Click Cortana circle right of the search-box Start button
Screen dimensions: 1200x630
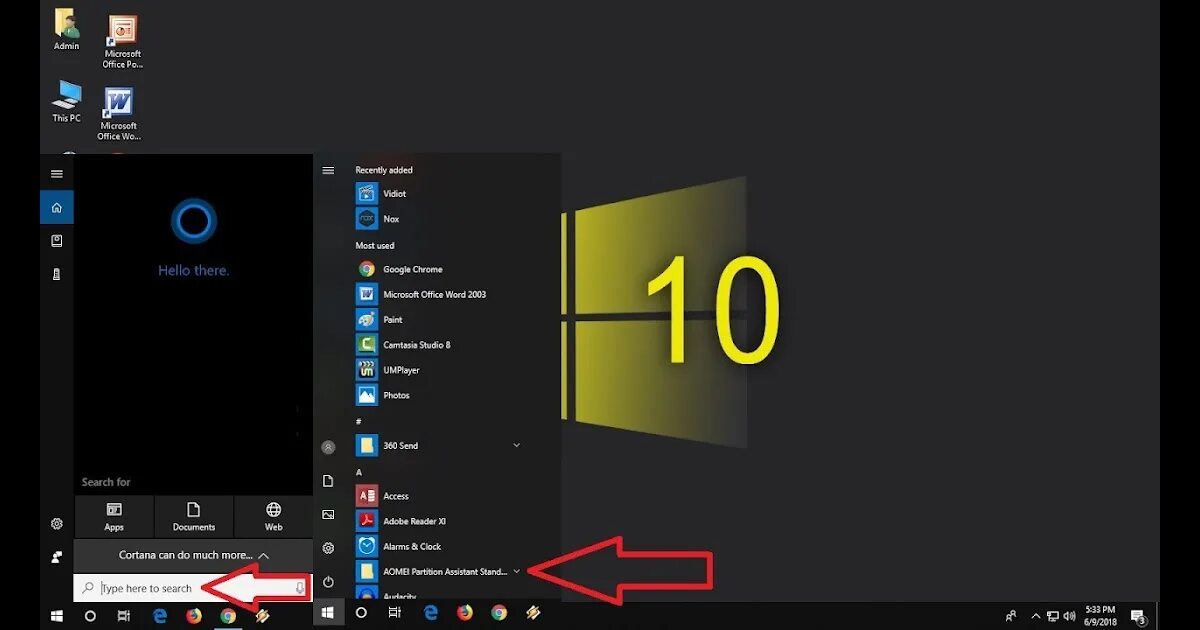point(90,616)
